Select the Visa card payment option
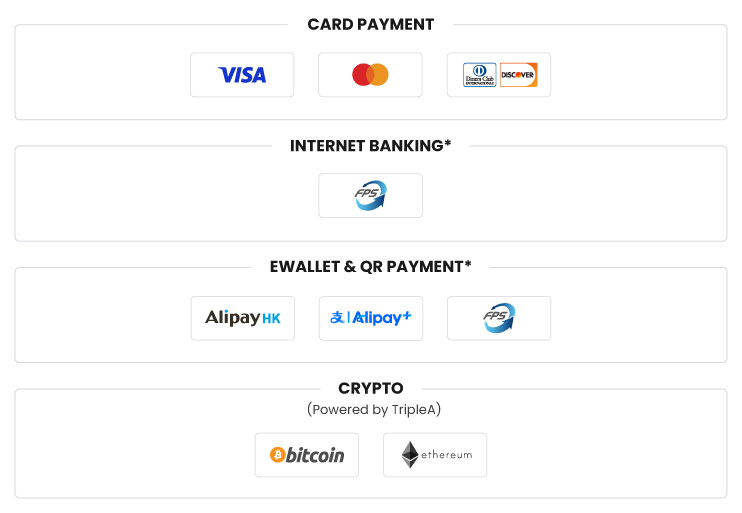This screenshot has width=742, height=513. [242, 75]
